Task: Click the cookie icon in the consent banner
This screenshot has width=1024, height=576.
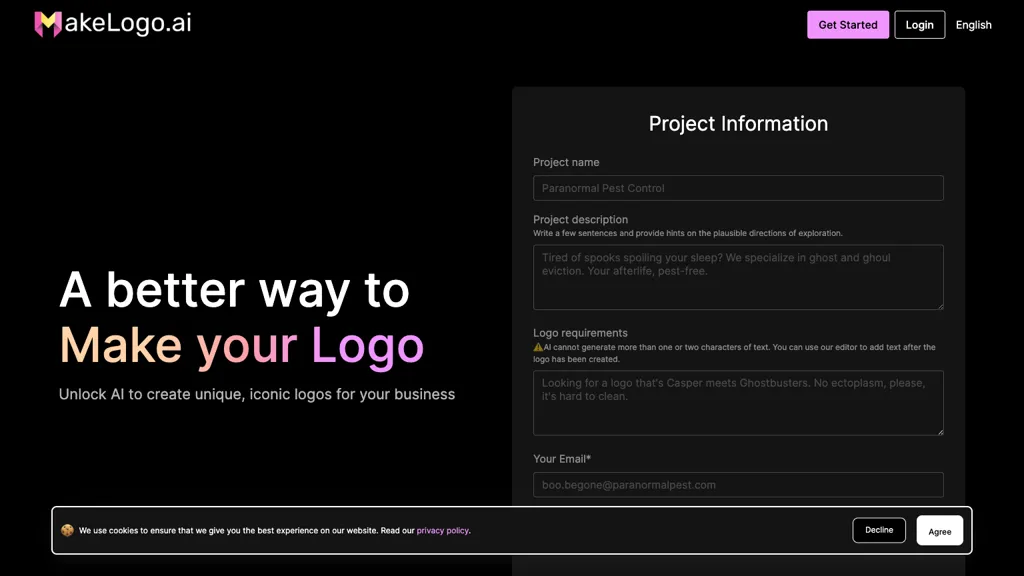Action: tap(67, 530)
